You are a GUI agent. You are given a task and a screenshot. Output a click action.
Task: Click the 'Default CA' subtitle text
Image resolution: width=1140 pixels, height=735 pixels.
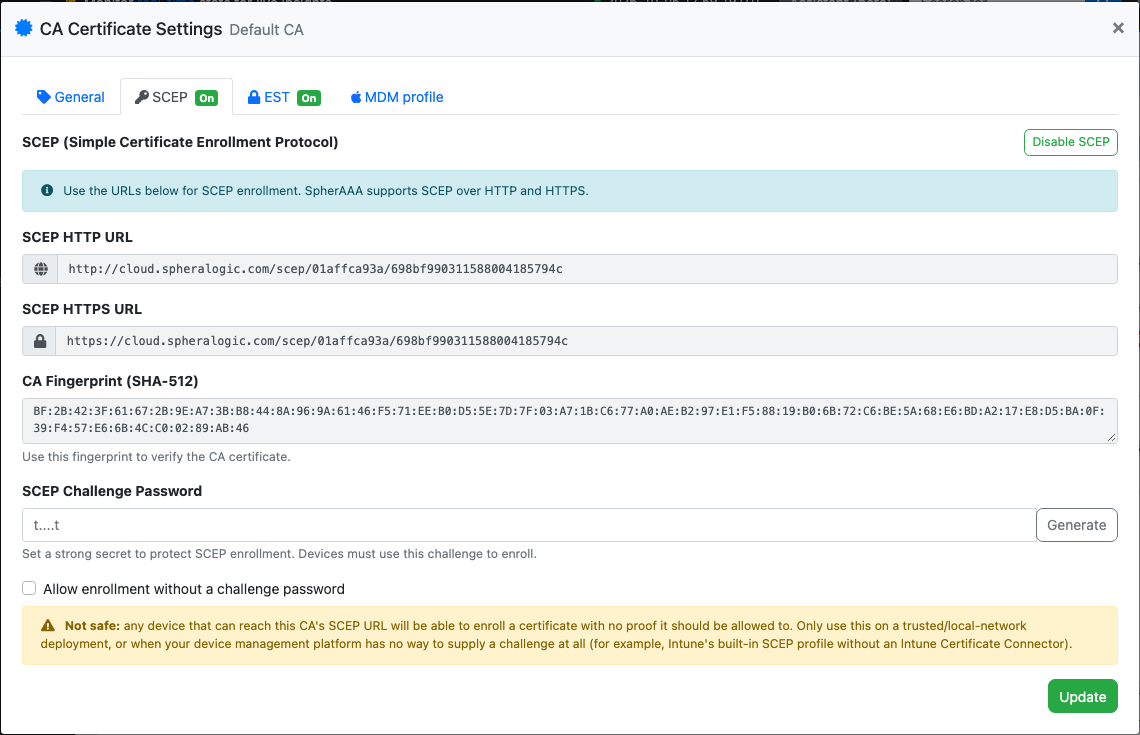266,30
